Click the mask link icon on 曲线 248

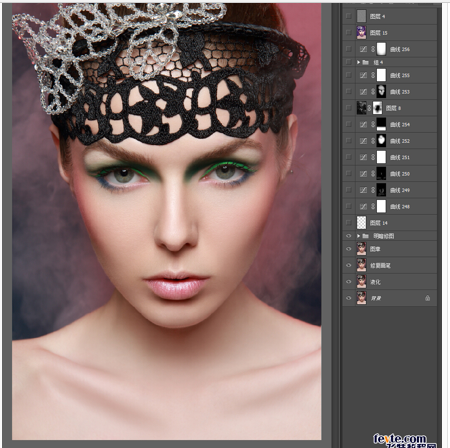pos(373,206)
